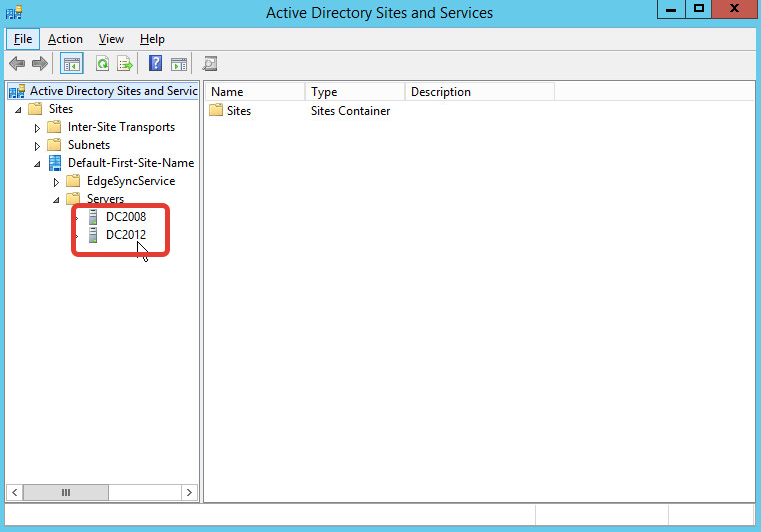The height and width of the screenshot is (532, 761).
Task: Open the Help menu
Action: point(152,39)
